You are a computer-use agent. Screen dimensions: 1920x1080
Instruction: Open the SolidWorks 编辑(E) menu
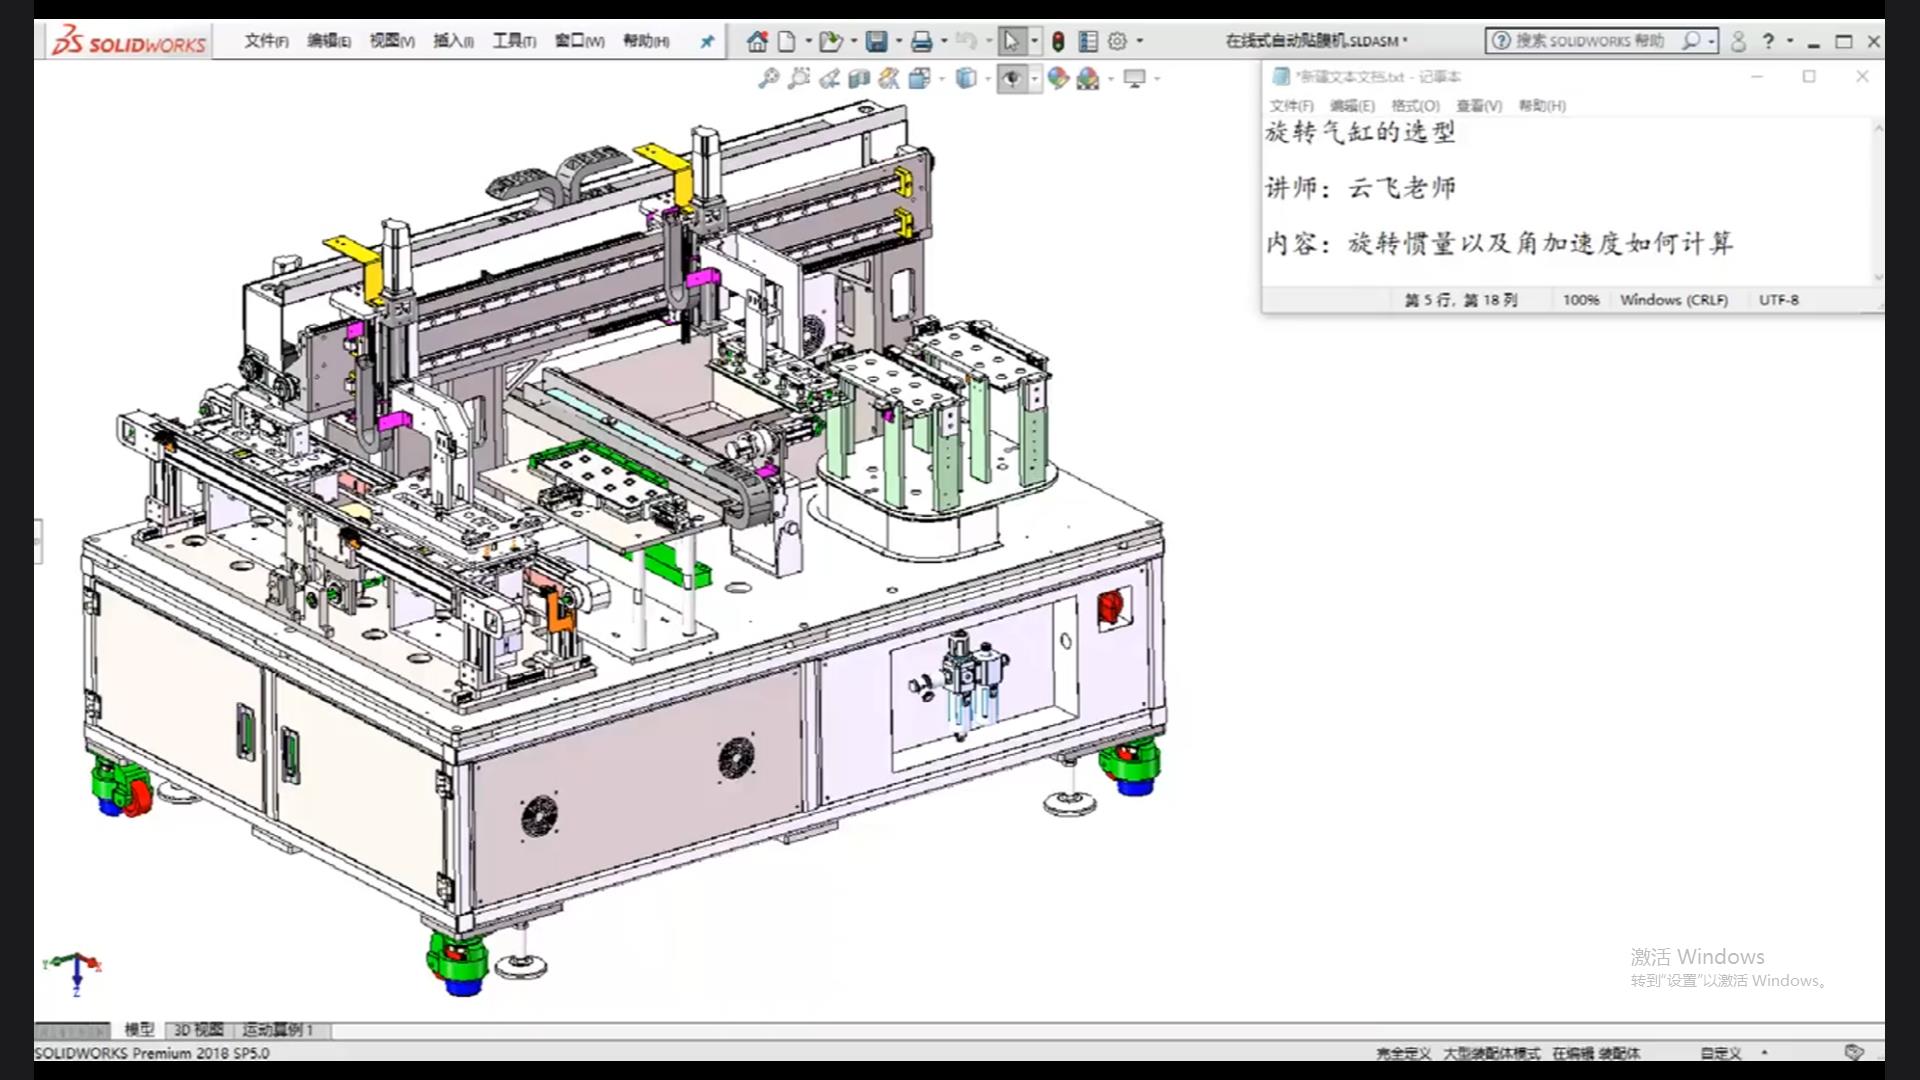329,41
